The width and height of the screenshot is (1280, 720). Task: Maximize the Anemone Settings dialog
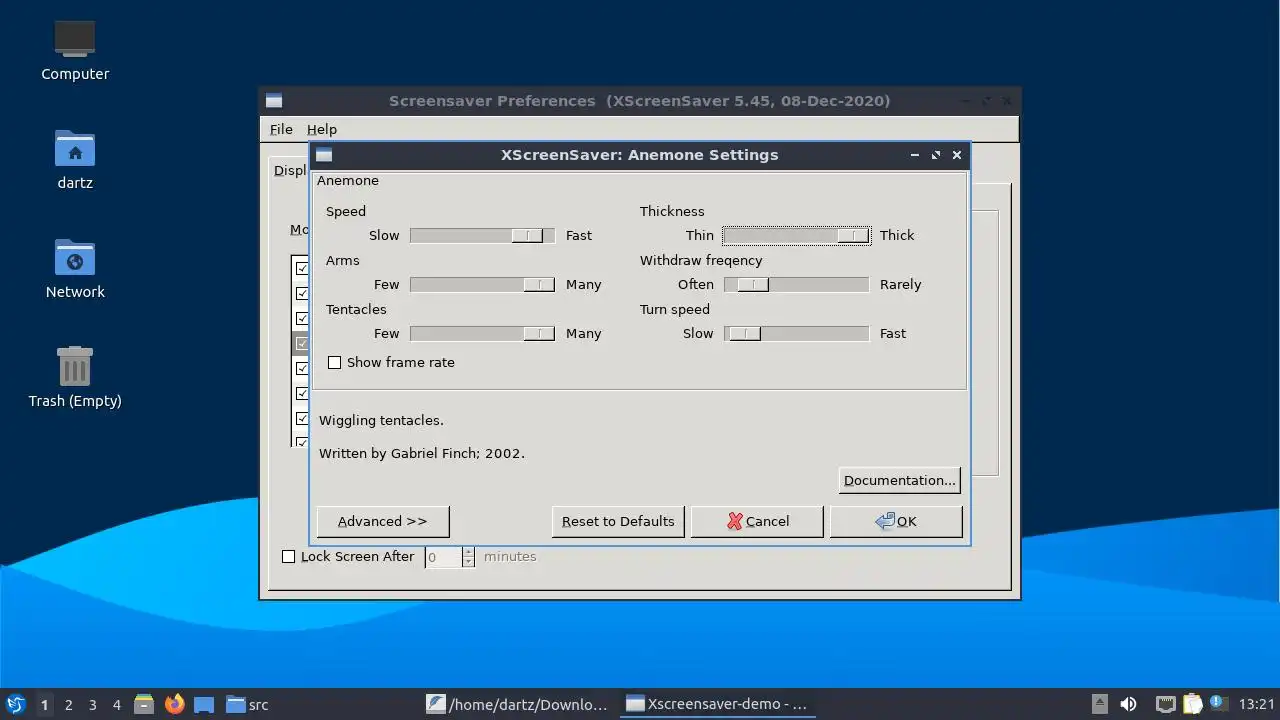pos(936,155)
